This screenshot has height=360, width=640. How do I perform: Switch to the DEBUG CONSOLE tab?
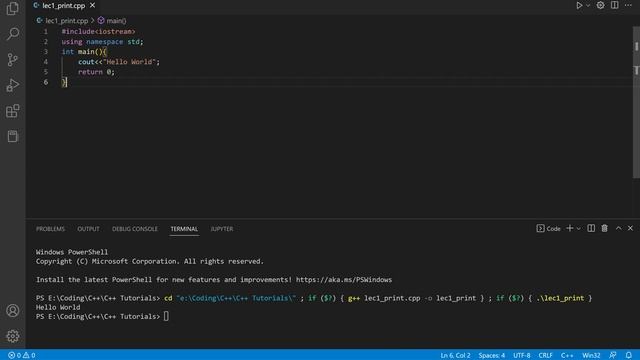pos(135,229)
